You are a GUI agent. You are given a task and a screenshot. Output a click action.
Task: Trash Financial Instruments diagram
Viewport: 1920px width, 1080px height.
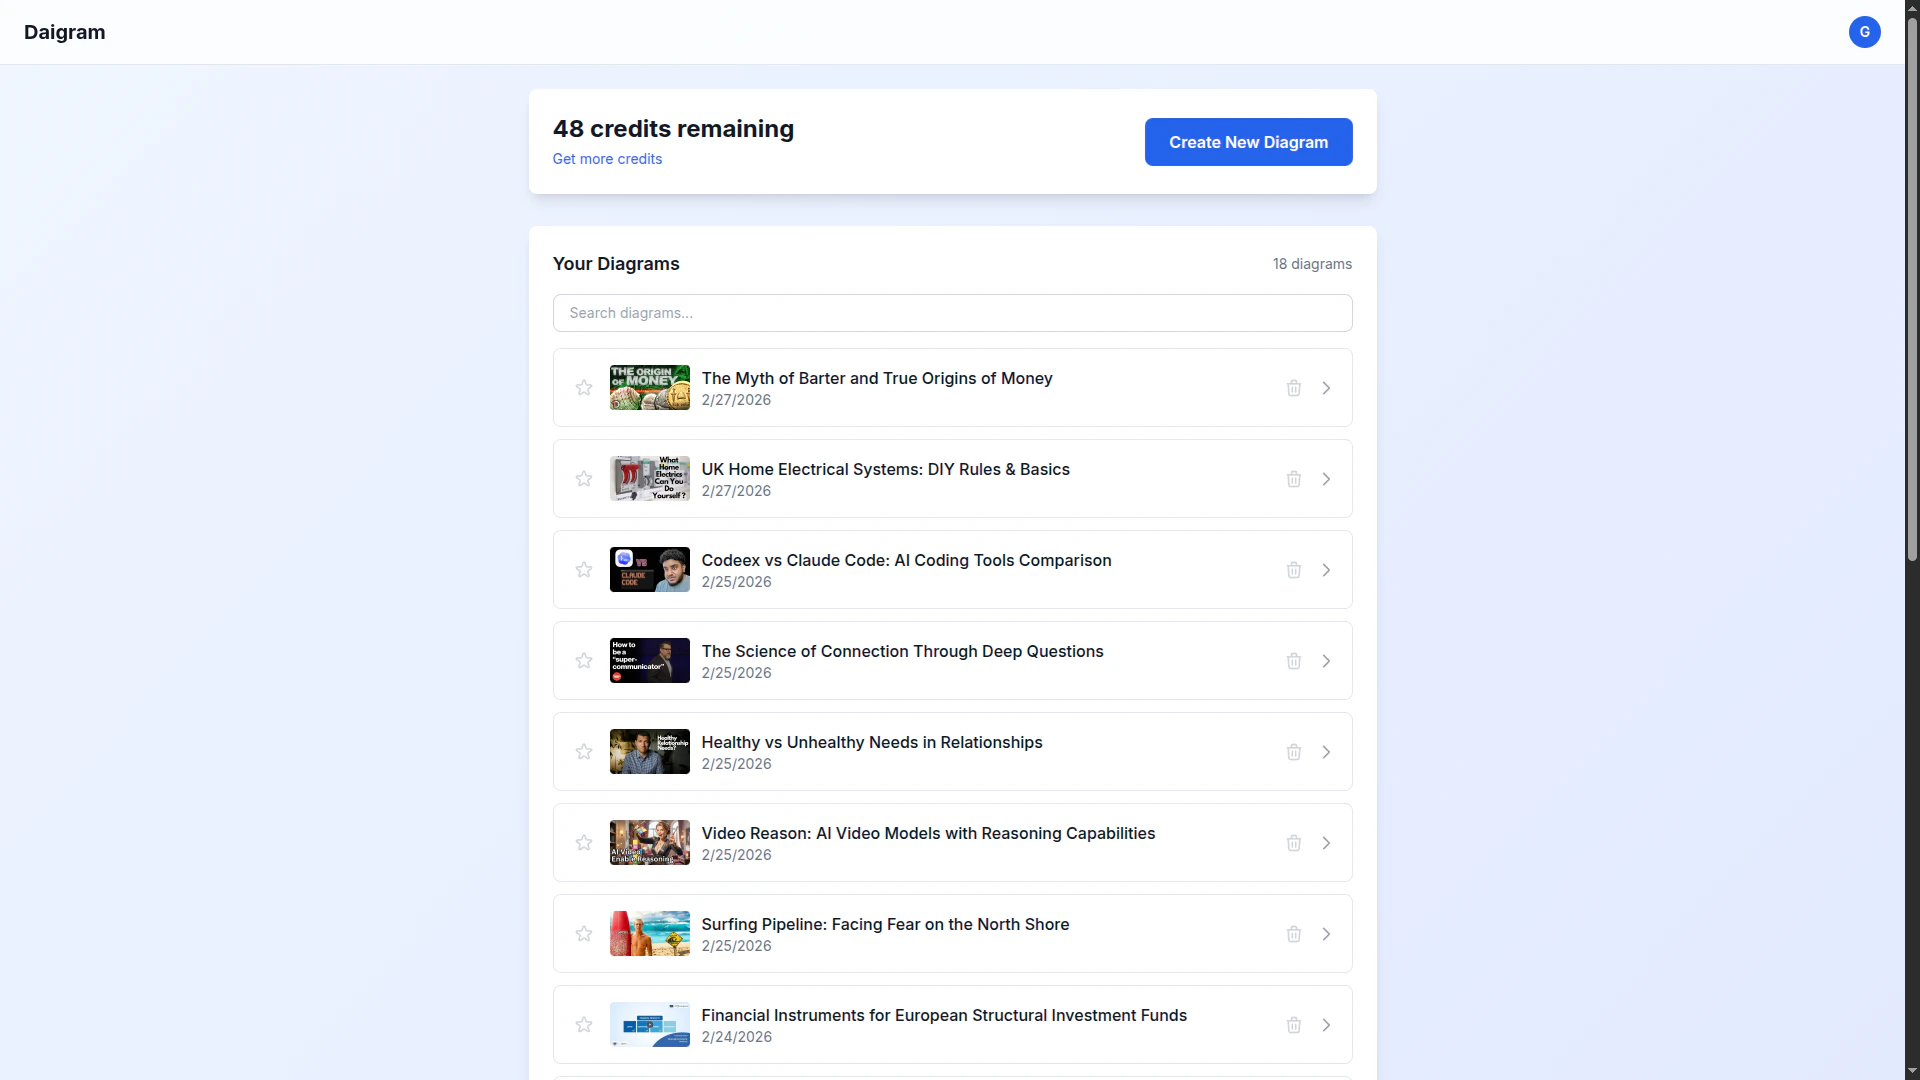pyautogui.click(x=1293, y=1025)
